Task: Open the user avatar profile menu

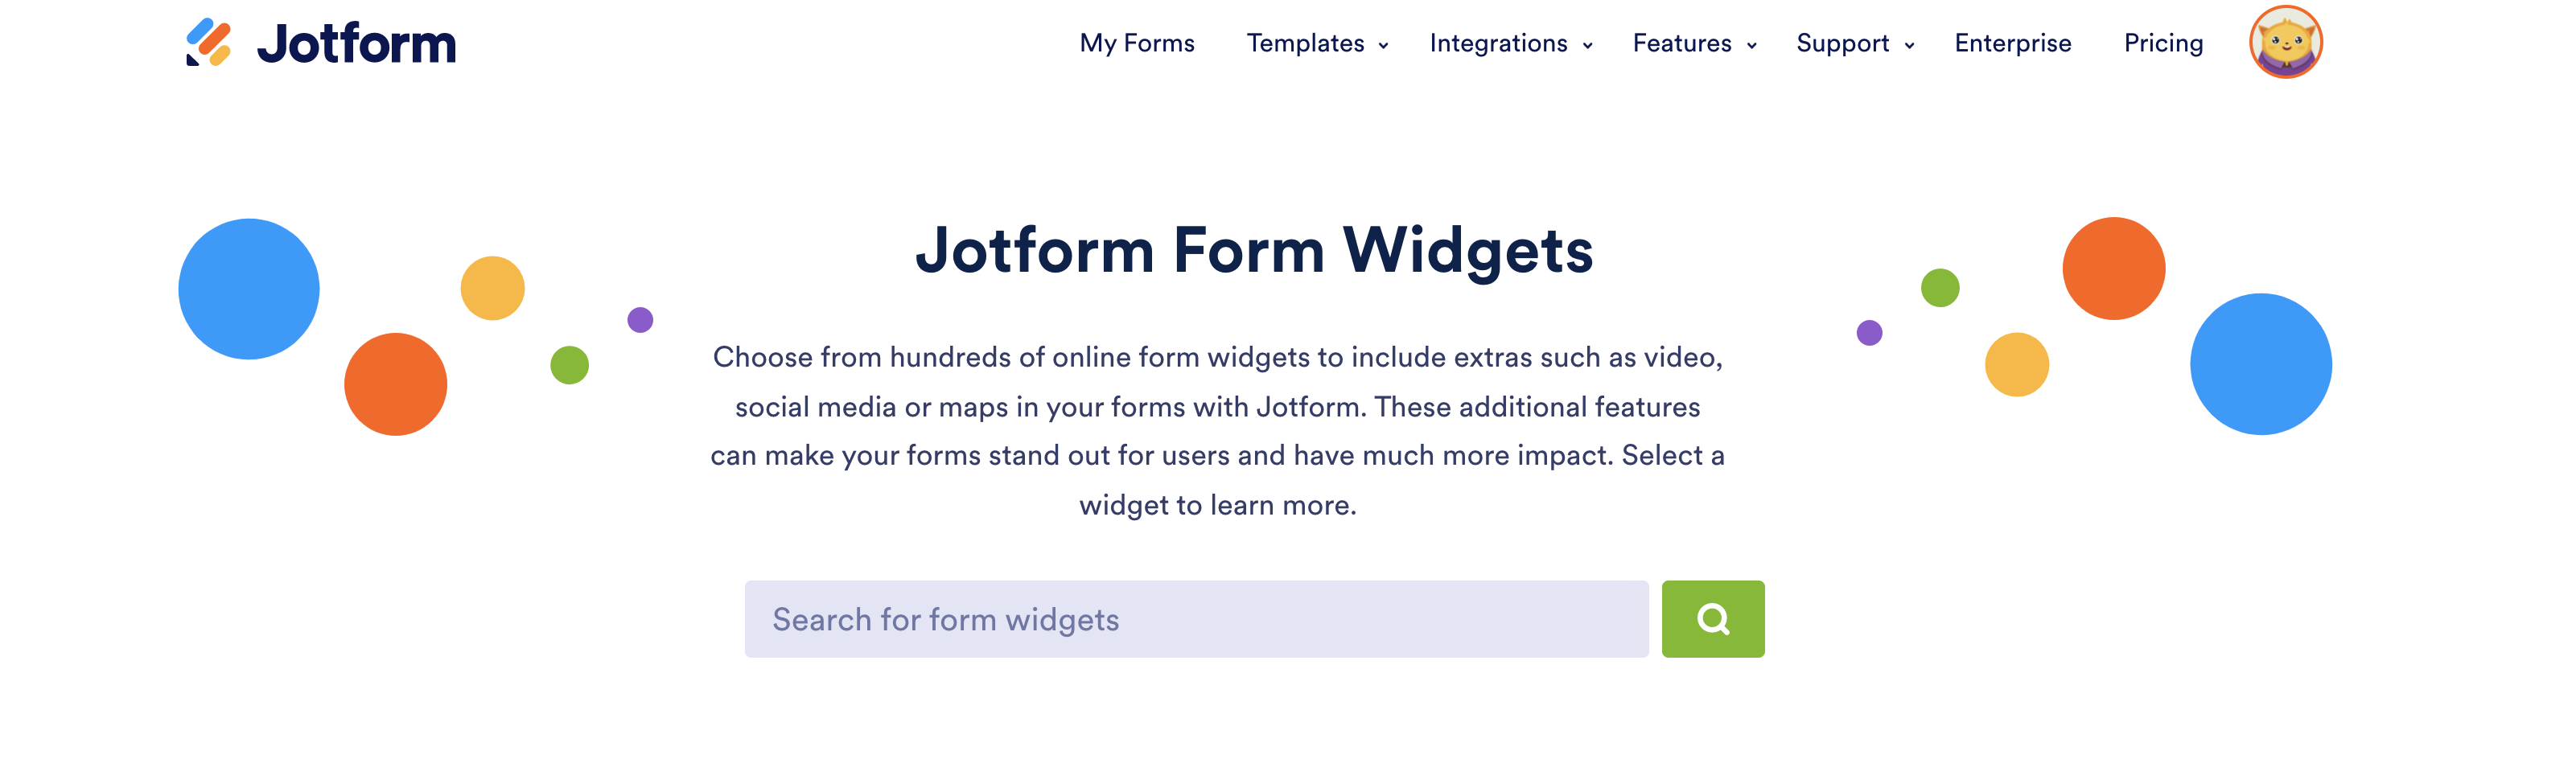Action: pyautogui.click(x=2285, y=42)
